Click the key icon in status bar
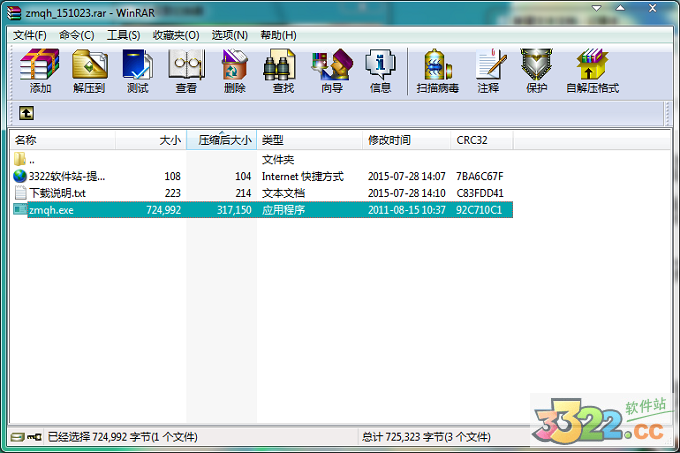The height and width of the screenshot is (453, 680). click(x=34, y=437)
